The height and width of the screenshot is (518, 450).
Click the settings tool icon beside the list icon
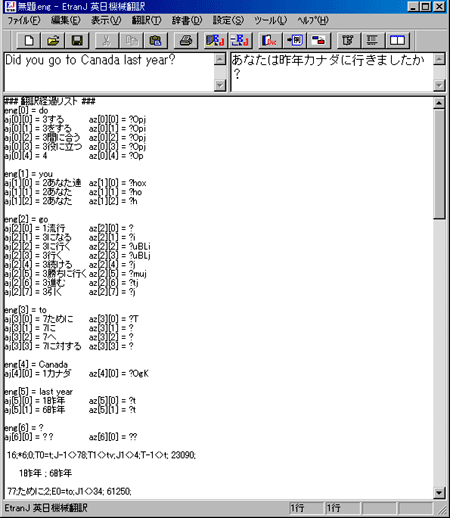348,41
